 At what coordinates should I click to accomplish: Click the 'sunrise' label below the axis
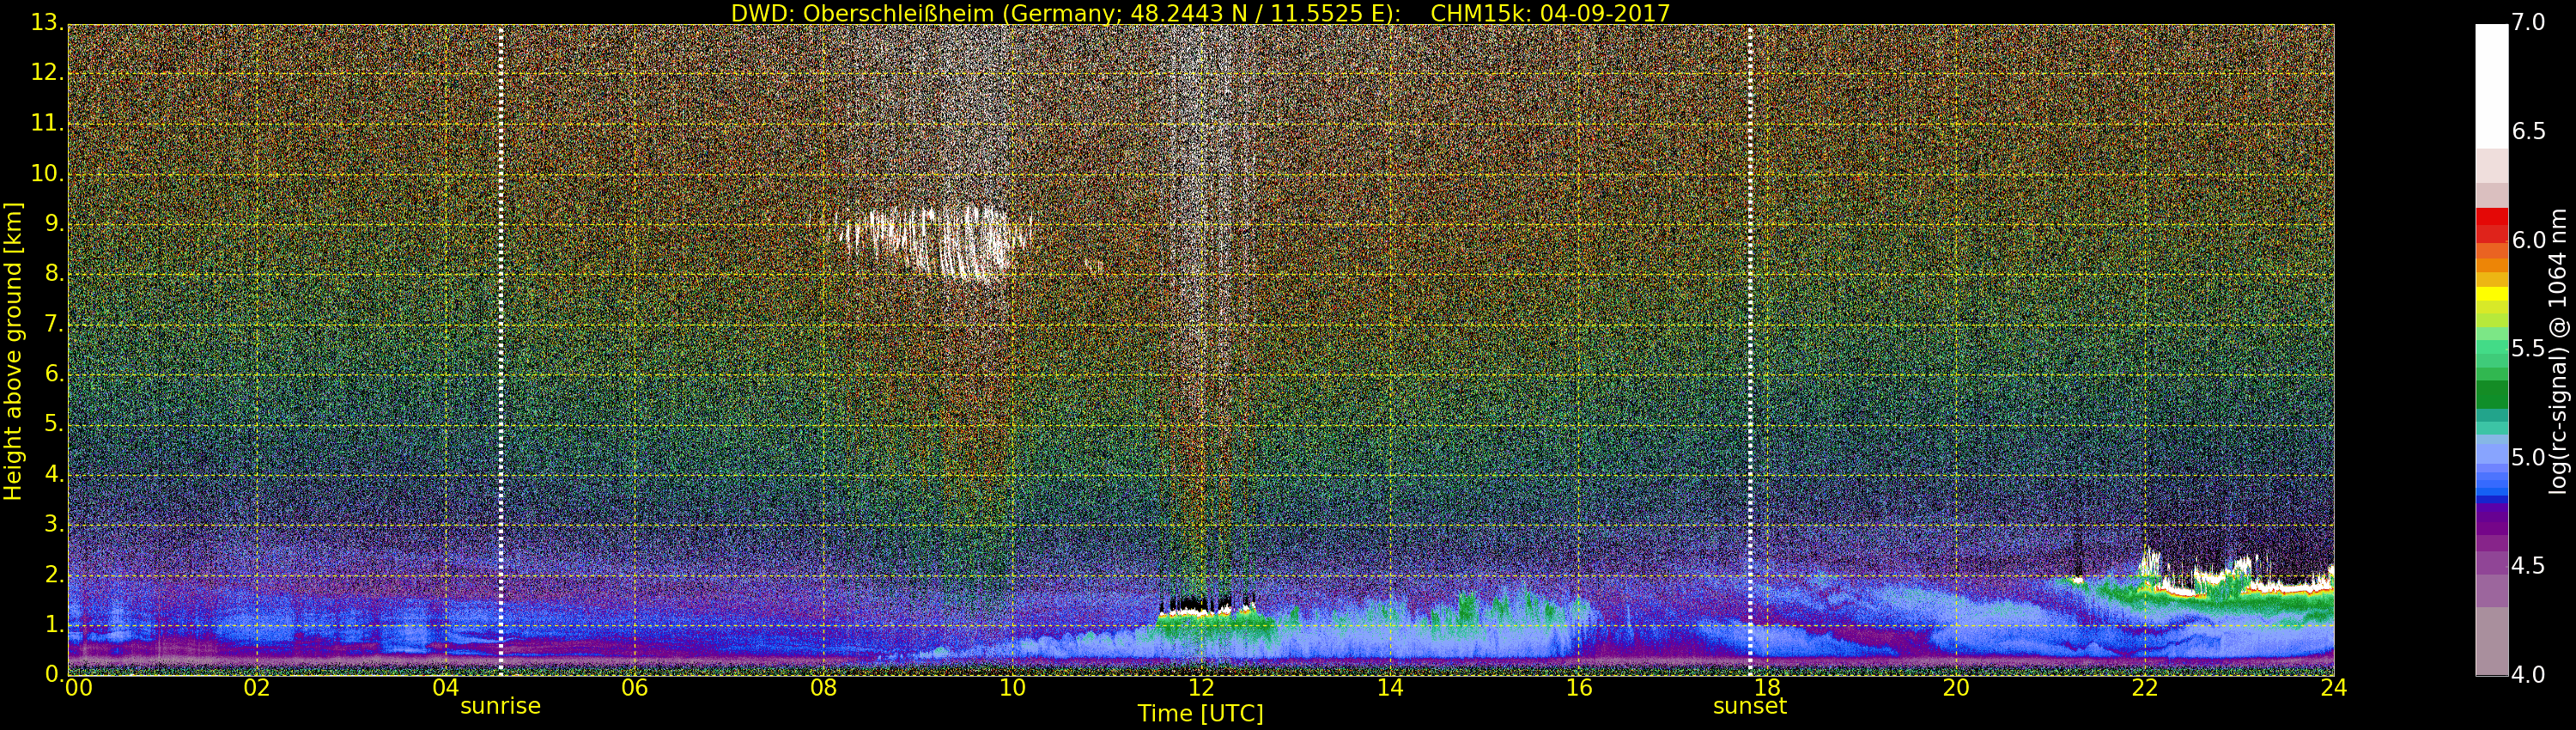[x=500, y=706]
